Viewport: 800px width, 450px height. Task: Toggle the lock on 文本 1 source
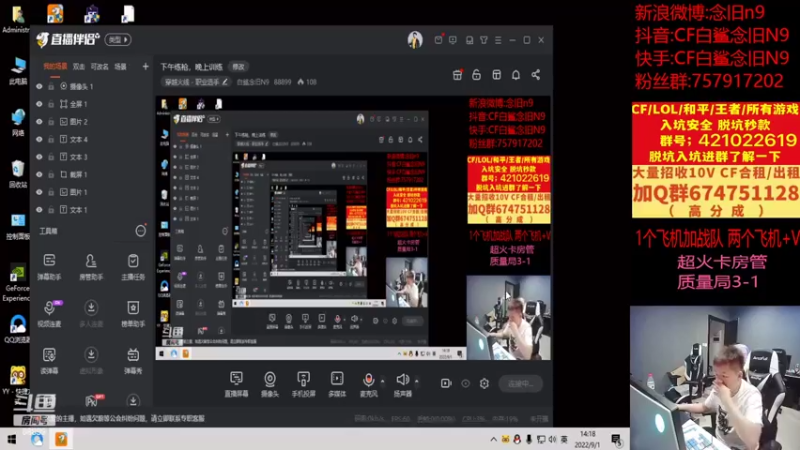(x=51, y=210)
